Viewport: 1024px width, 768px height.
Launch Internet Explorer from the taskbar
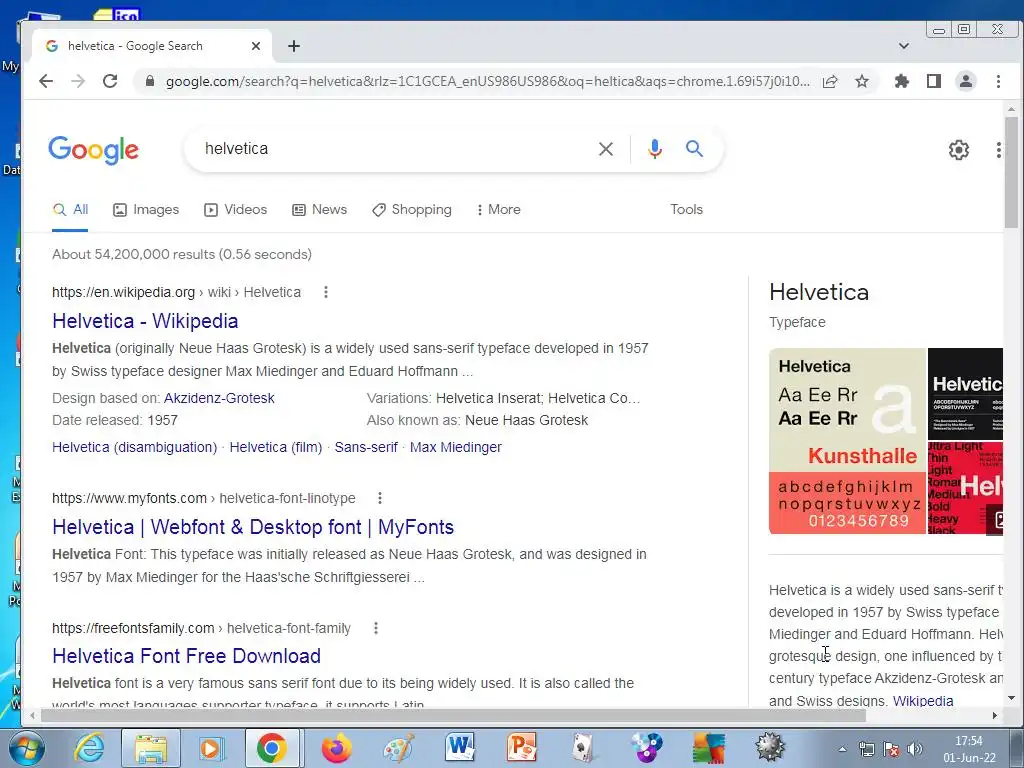click(89, 748)
